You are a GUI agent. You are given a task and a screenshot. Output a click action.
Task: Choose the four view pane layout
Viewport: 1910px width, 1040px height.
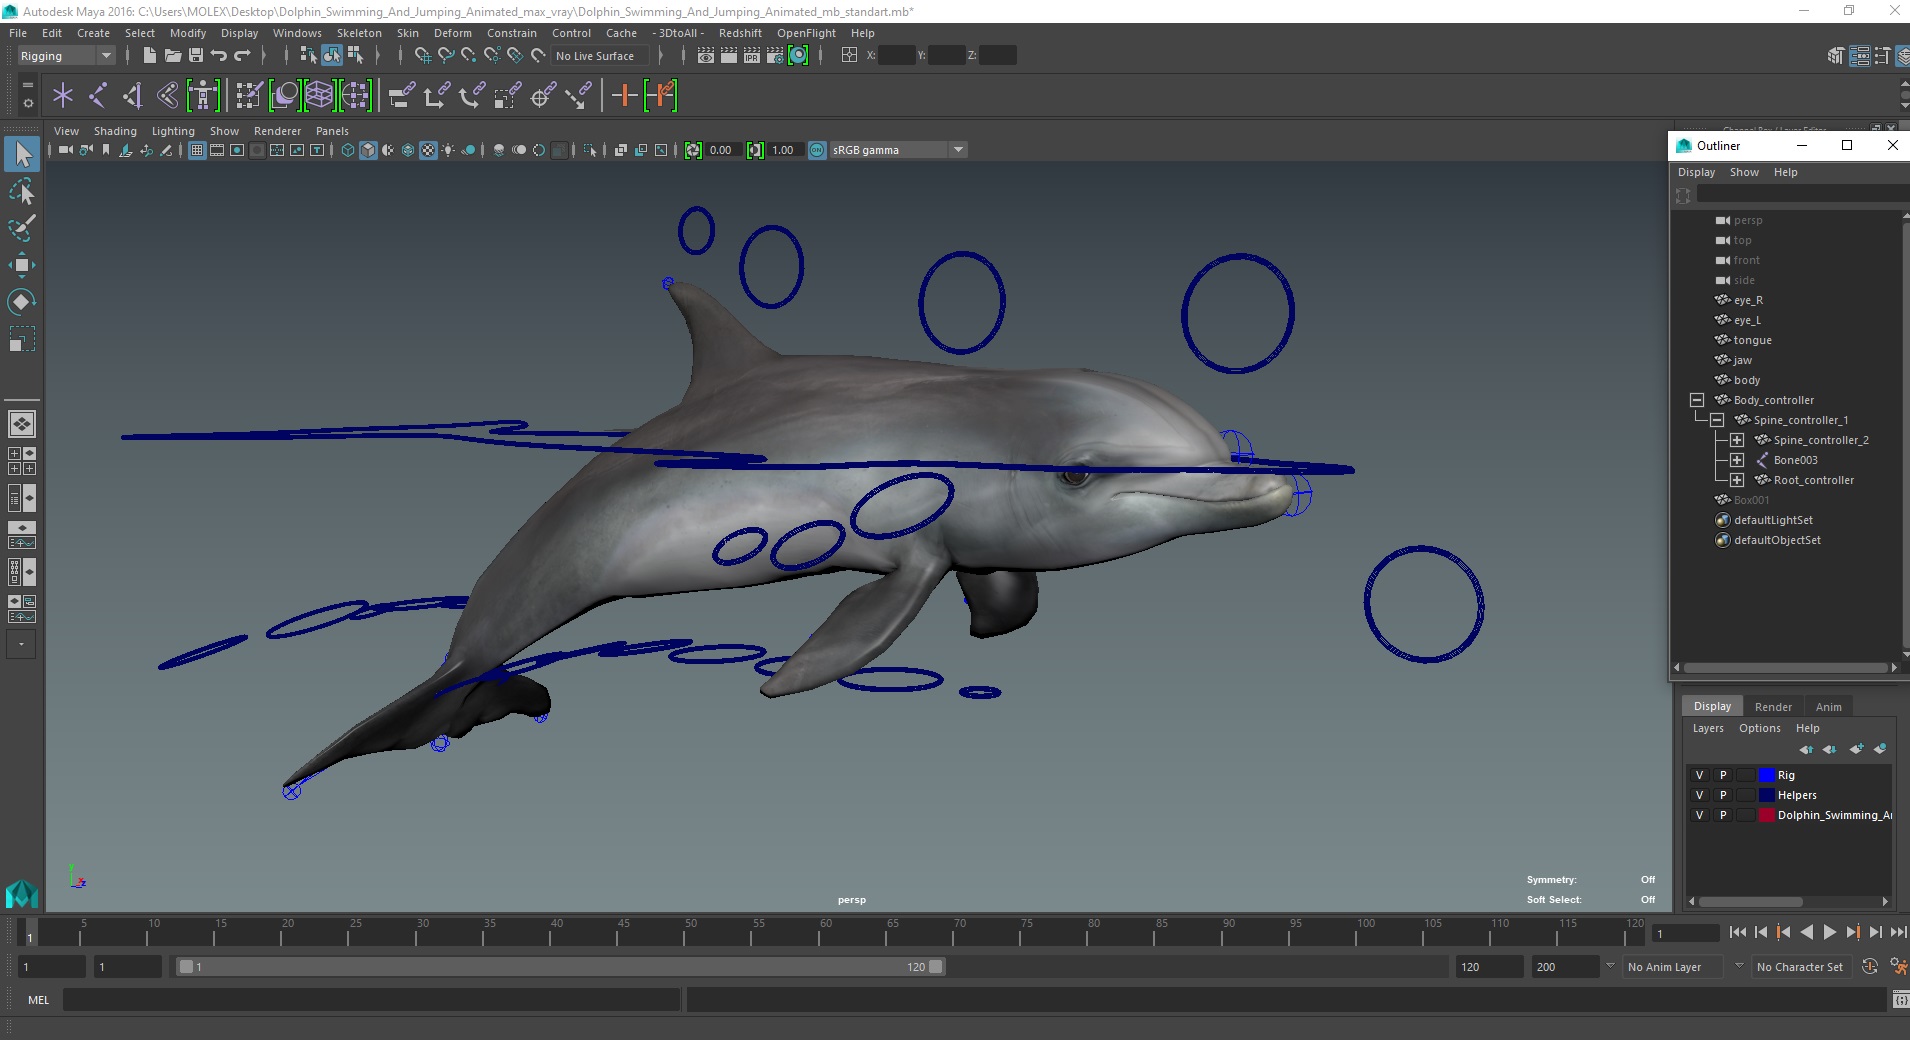pyautogui.click(x=22, y=461)
